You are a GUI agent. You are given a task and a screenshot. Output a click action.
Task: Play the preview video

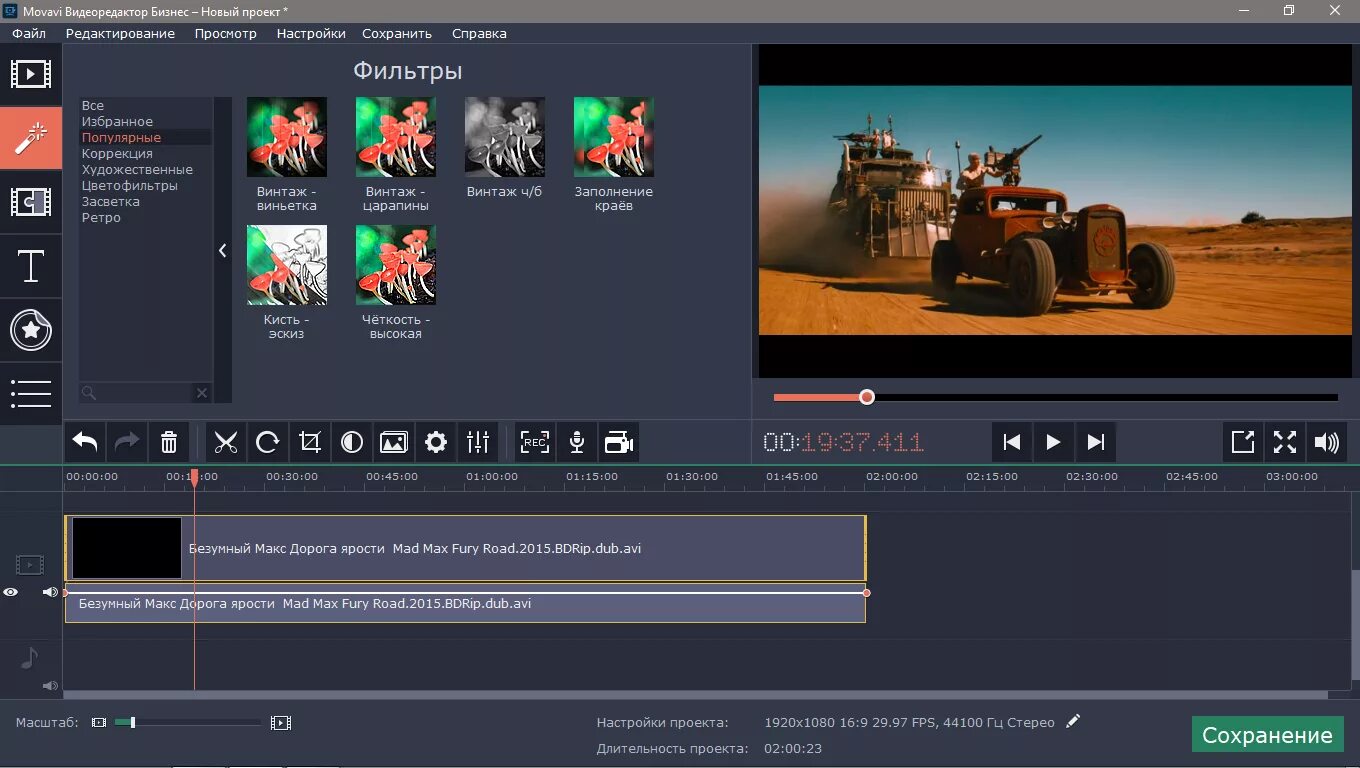pyautogui.click(x=1053, y=442)
